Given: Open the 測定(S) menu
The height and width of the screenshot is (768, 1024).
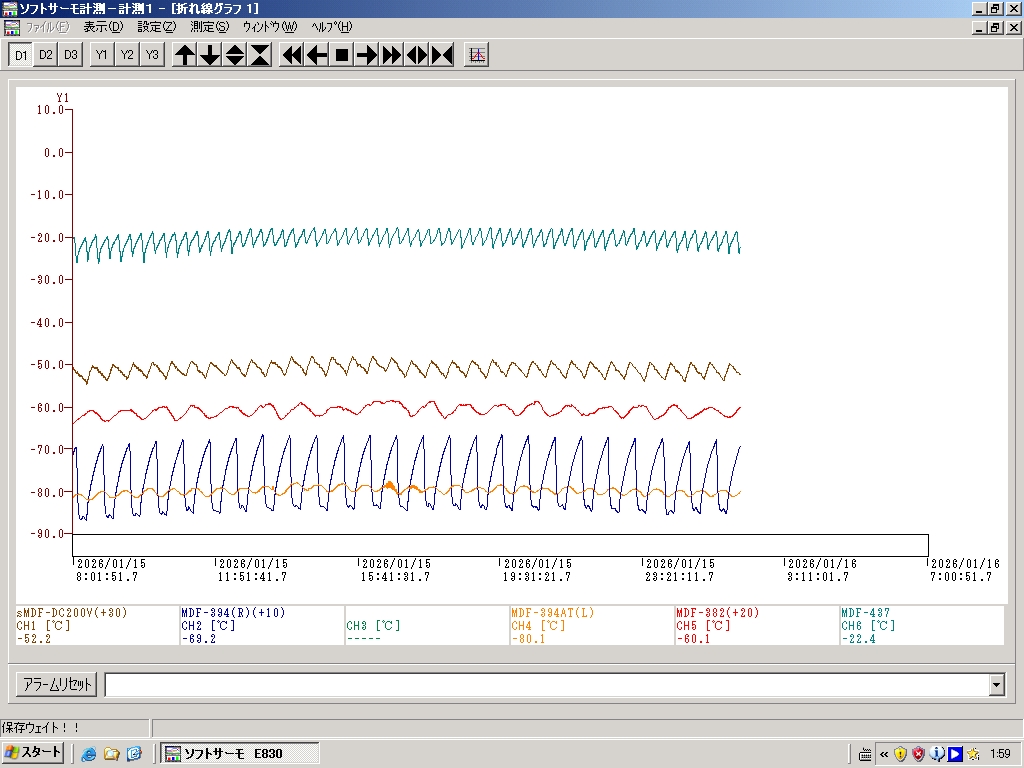Looking at the screenshot, I should [209, 27].
